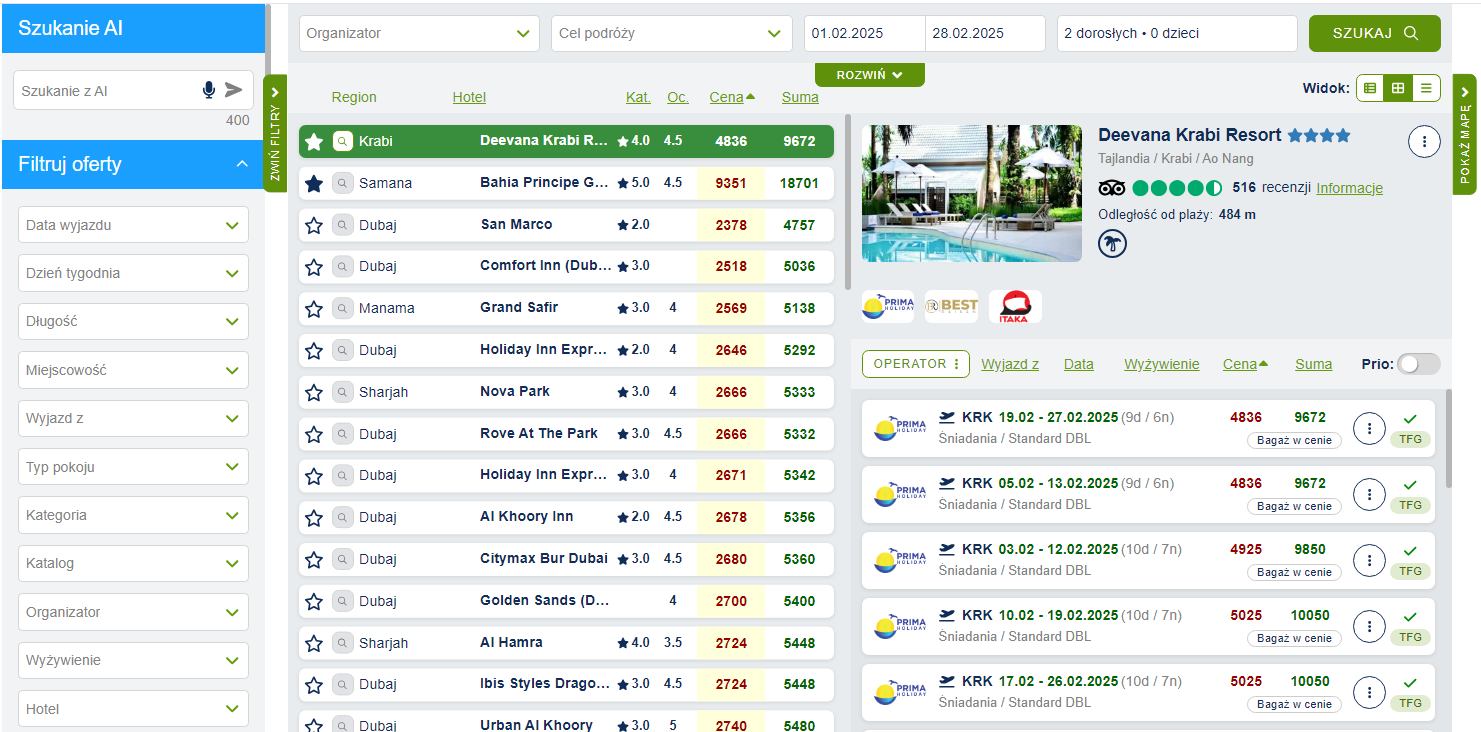Screen dimensions: 1481x732
Task: Click the Deevana Krabi Resort photo thumbnail
Action: (971, 193)
